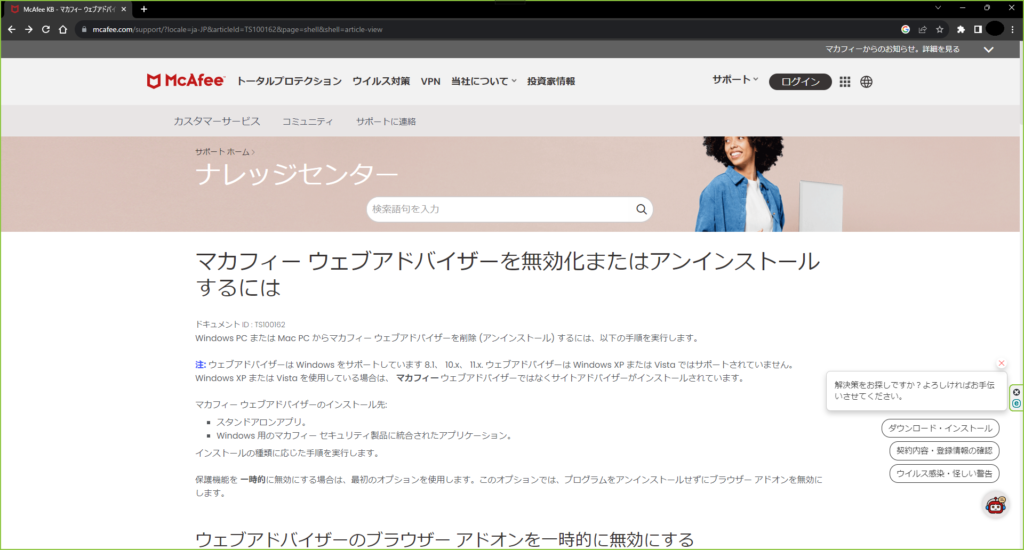1024x550 pixels.
Task: Click the chat popup message text
Action: (x=914, y=391)
